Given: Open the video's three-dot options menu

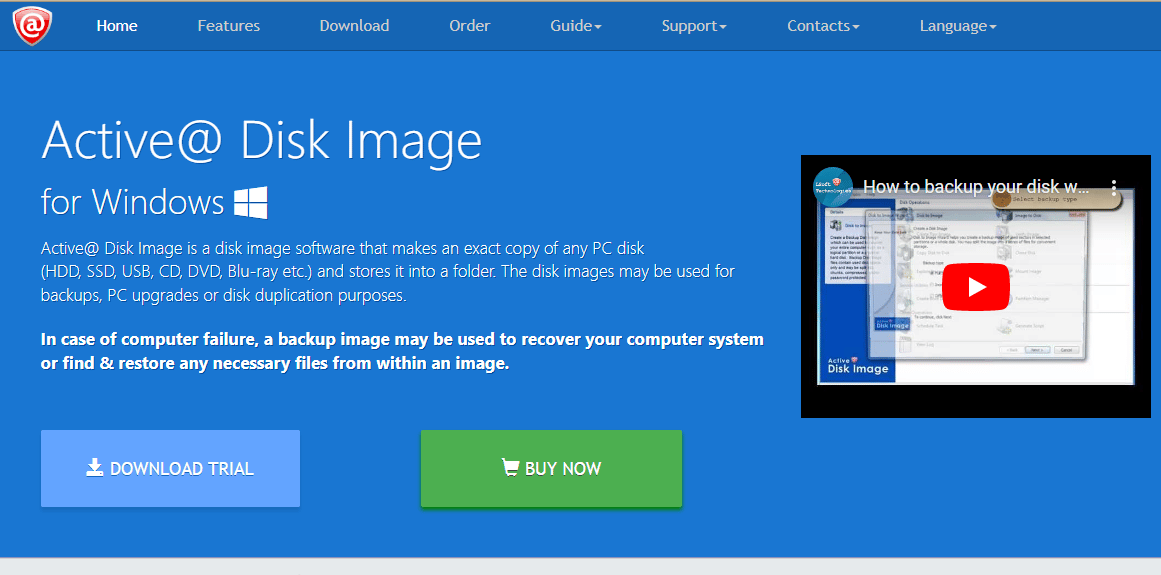Looking at the screenshot, I should [1113, 186].
